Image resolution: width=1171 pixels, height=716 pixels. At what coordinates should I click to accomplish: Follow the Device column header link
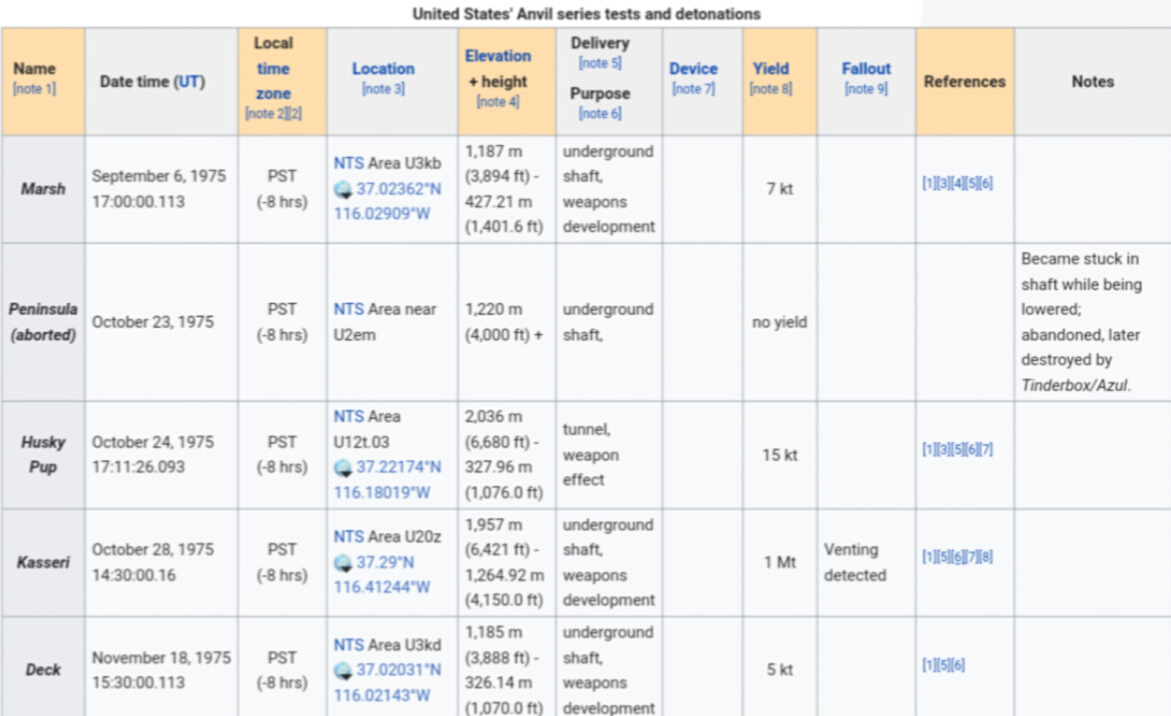pos(693,69)
